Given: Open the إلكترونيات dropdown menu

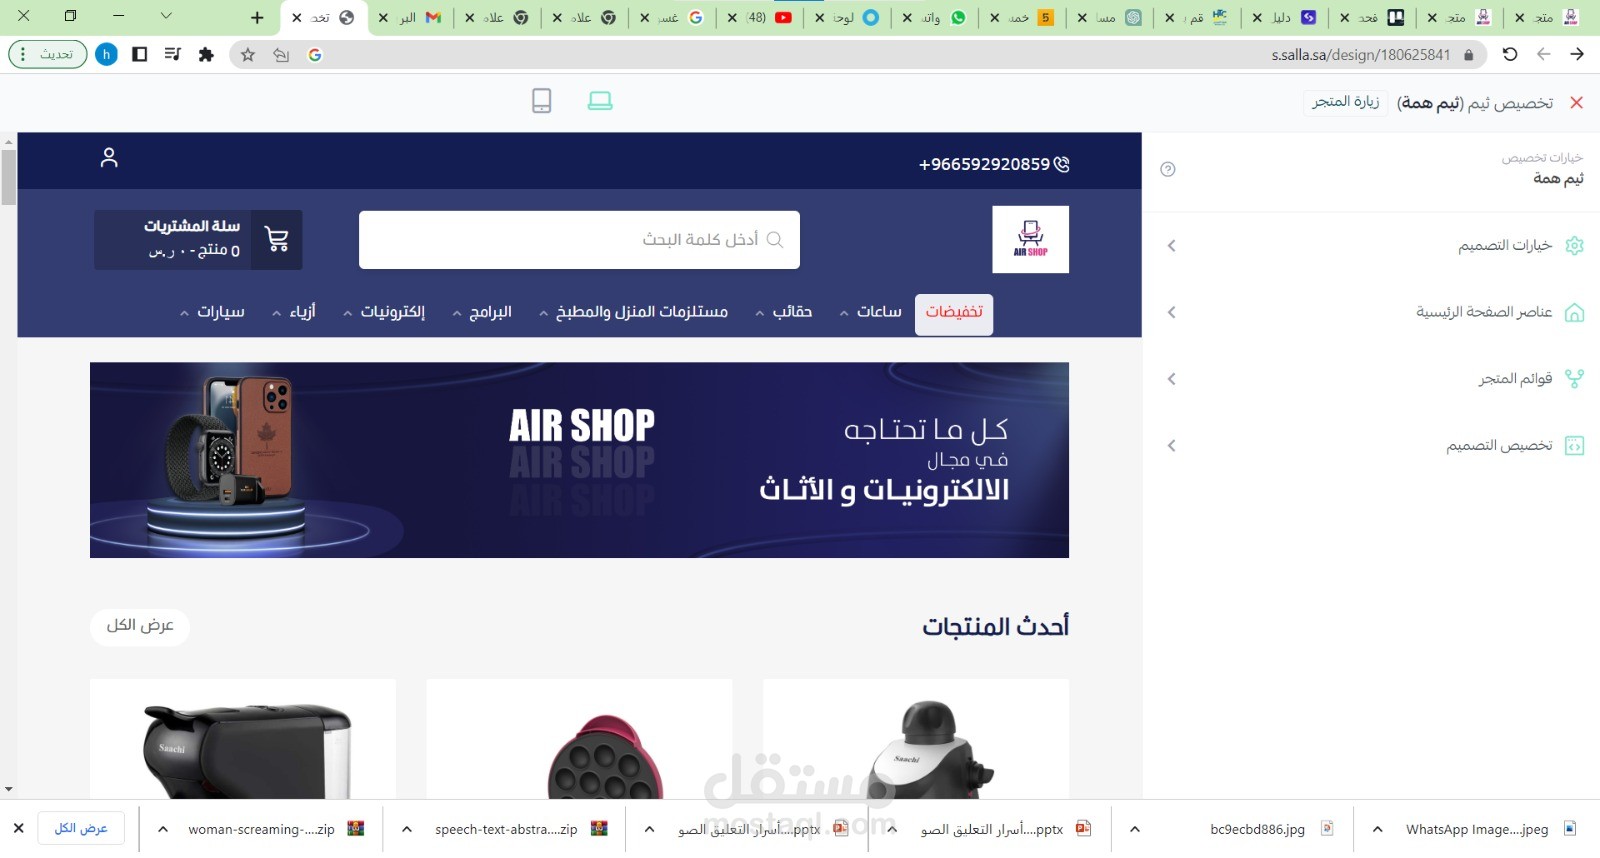Looking at the screenshot, I should [384, 312].
